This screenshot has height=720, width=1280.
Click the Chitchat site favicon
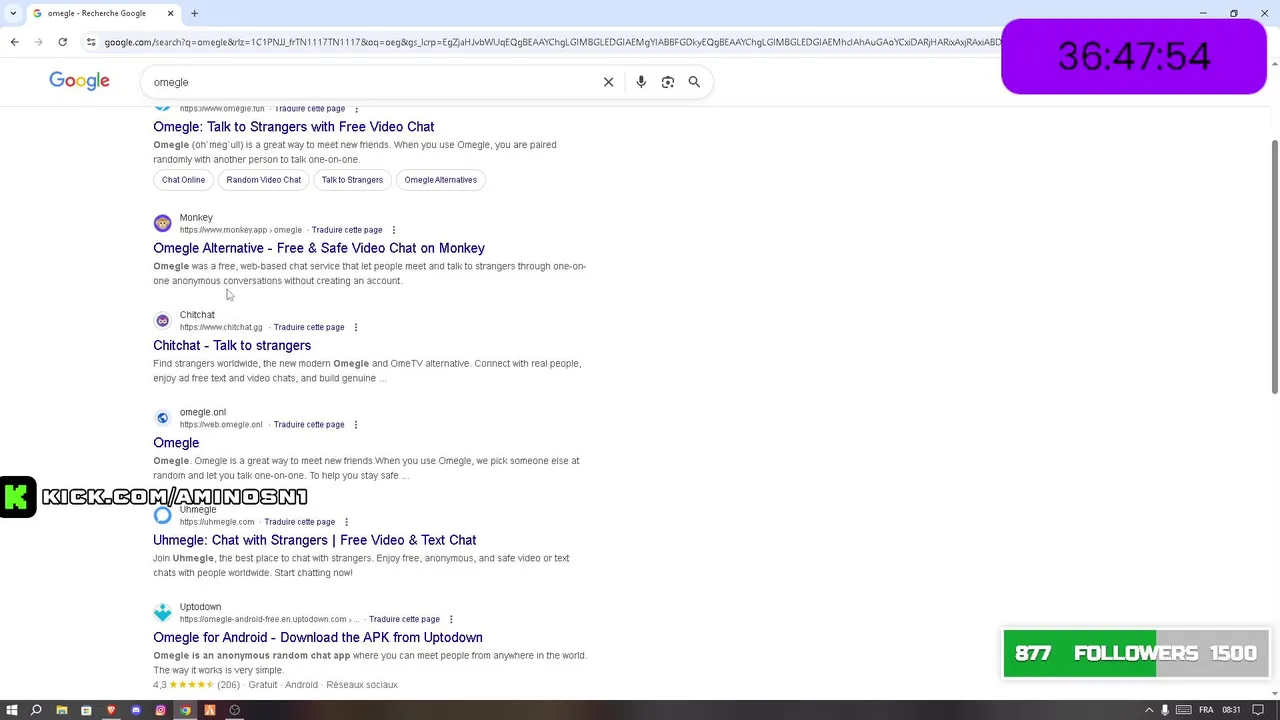point(162,321)
